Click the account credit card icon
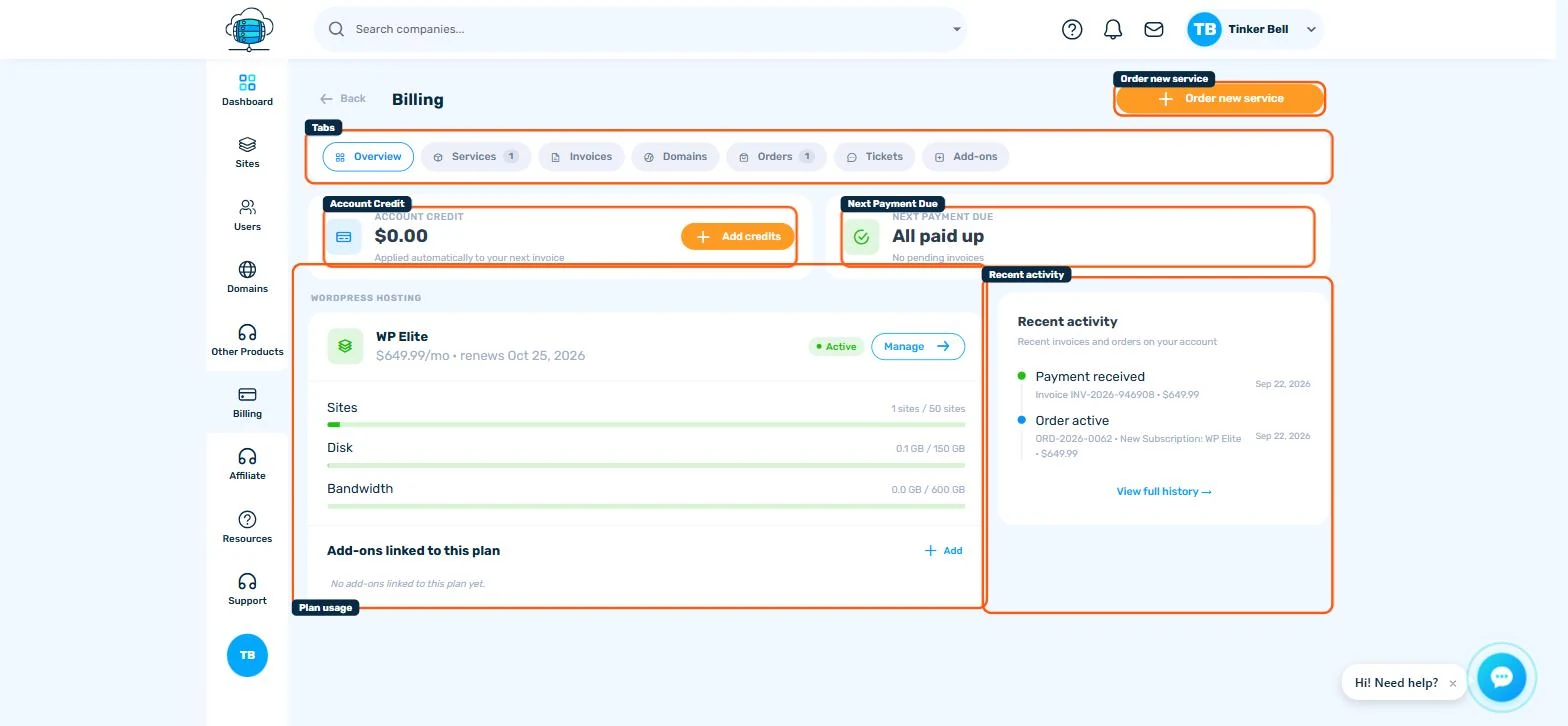The width and height of the screenshot is (1568, 726). coord(344,237)
